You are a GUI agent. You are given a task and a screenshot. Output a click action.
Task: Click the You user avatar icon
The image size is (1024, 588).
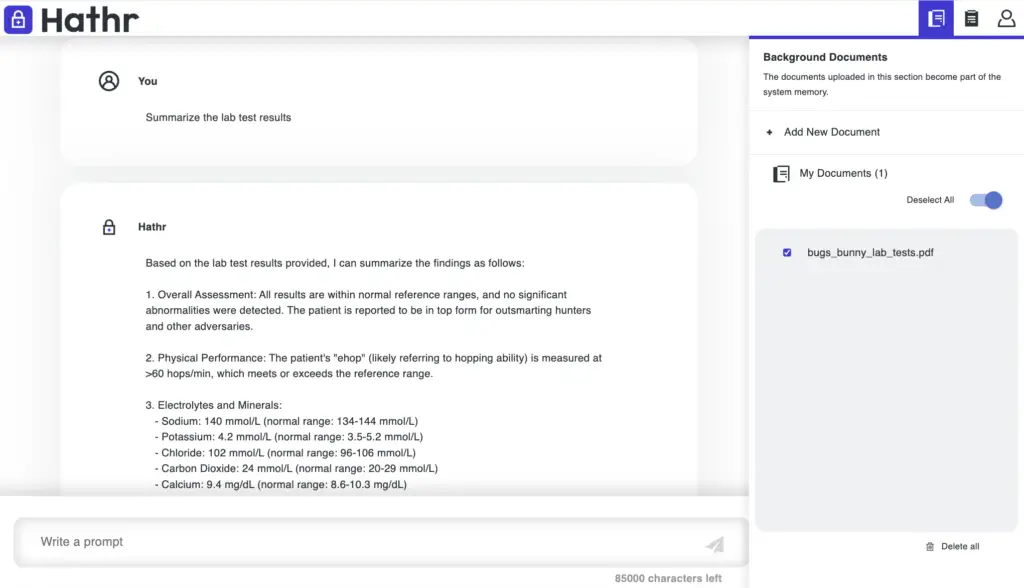[x=109, y=81]
